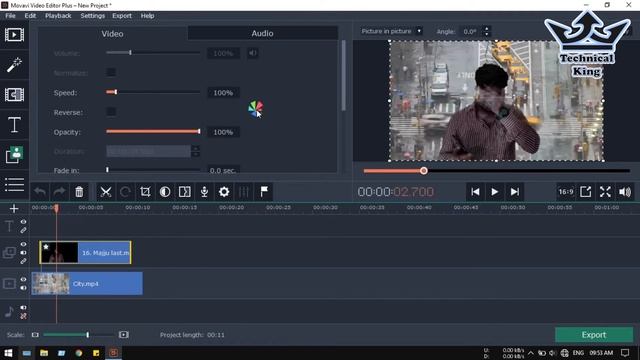Delete selected clip with trash icon
The height and width of the screenshot is (360, 640).
(79, 191)
